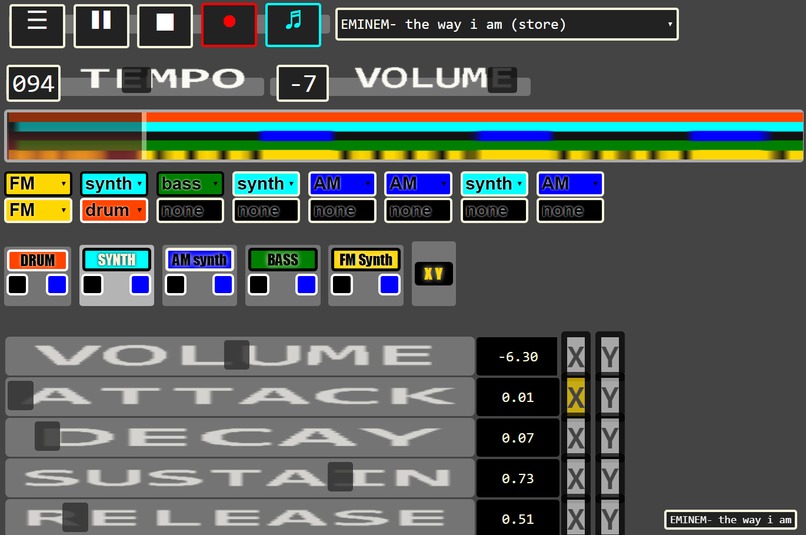Toggle the blue square under BASS

(306, 285)
